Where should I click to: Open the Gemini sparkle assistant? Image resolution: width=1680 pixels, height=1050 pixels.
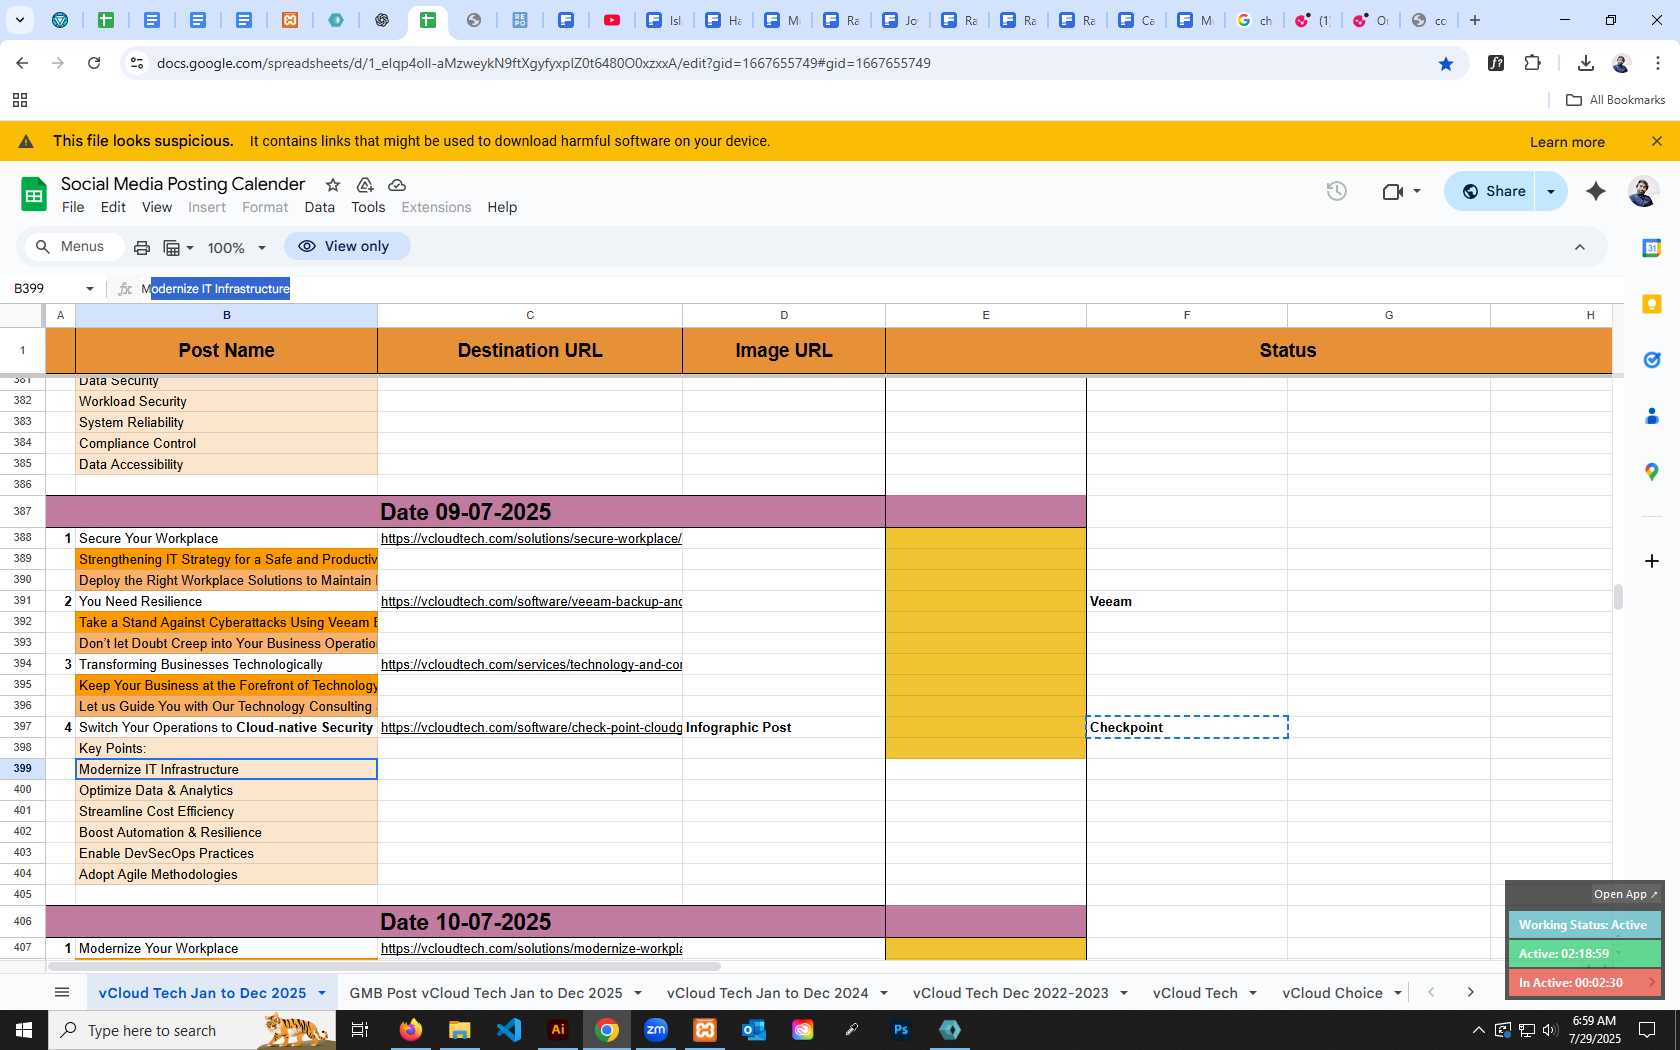1596,191
